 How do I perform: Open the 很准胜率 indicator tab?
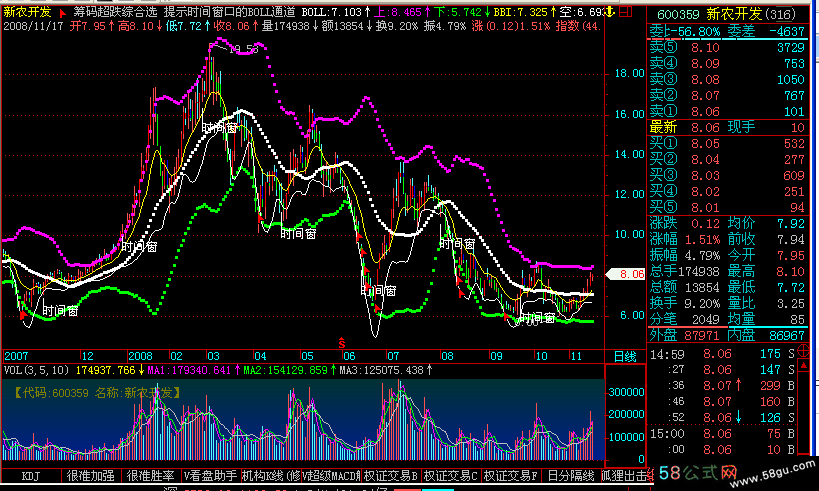(x=150, y=476)
